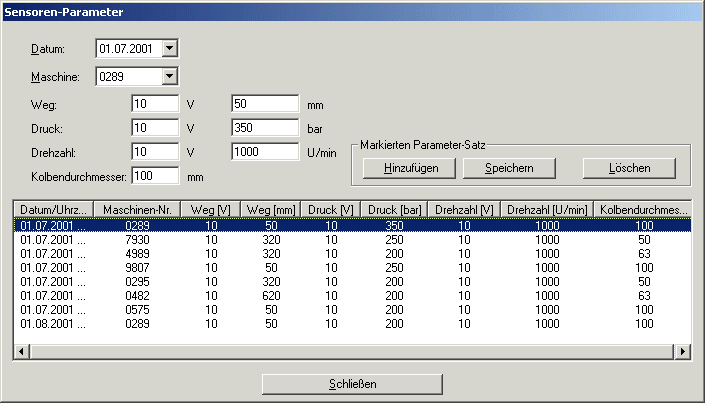This screenshot has height=403, width=705.
Task: Focus the Kolbendurchmesser input field
Action: (154, 176)
